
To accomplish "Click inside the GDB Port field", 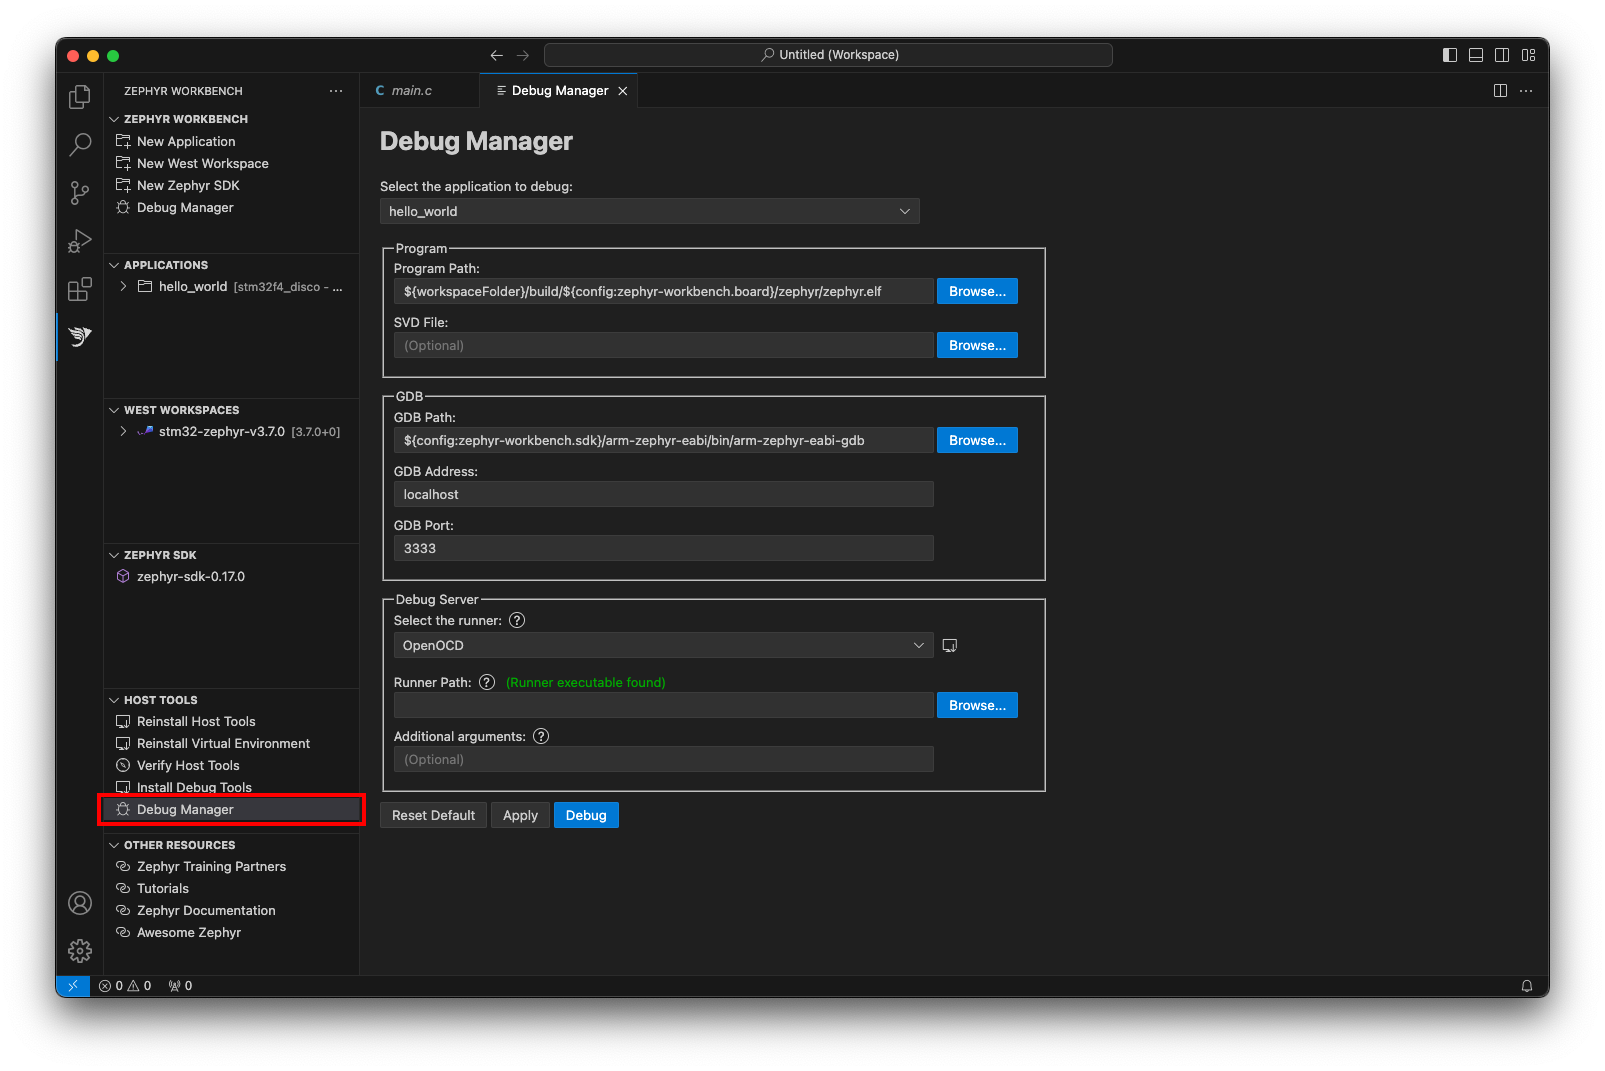I will tap(662, 547).
